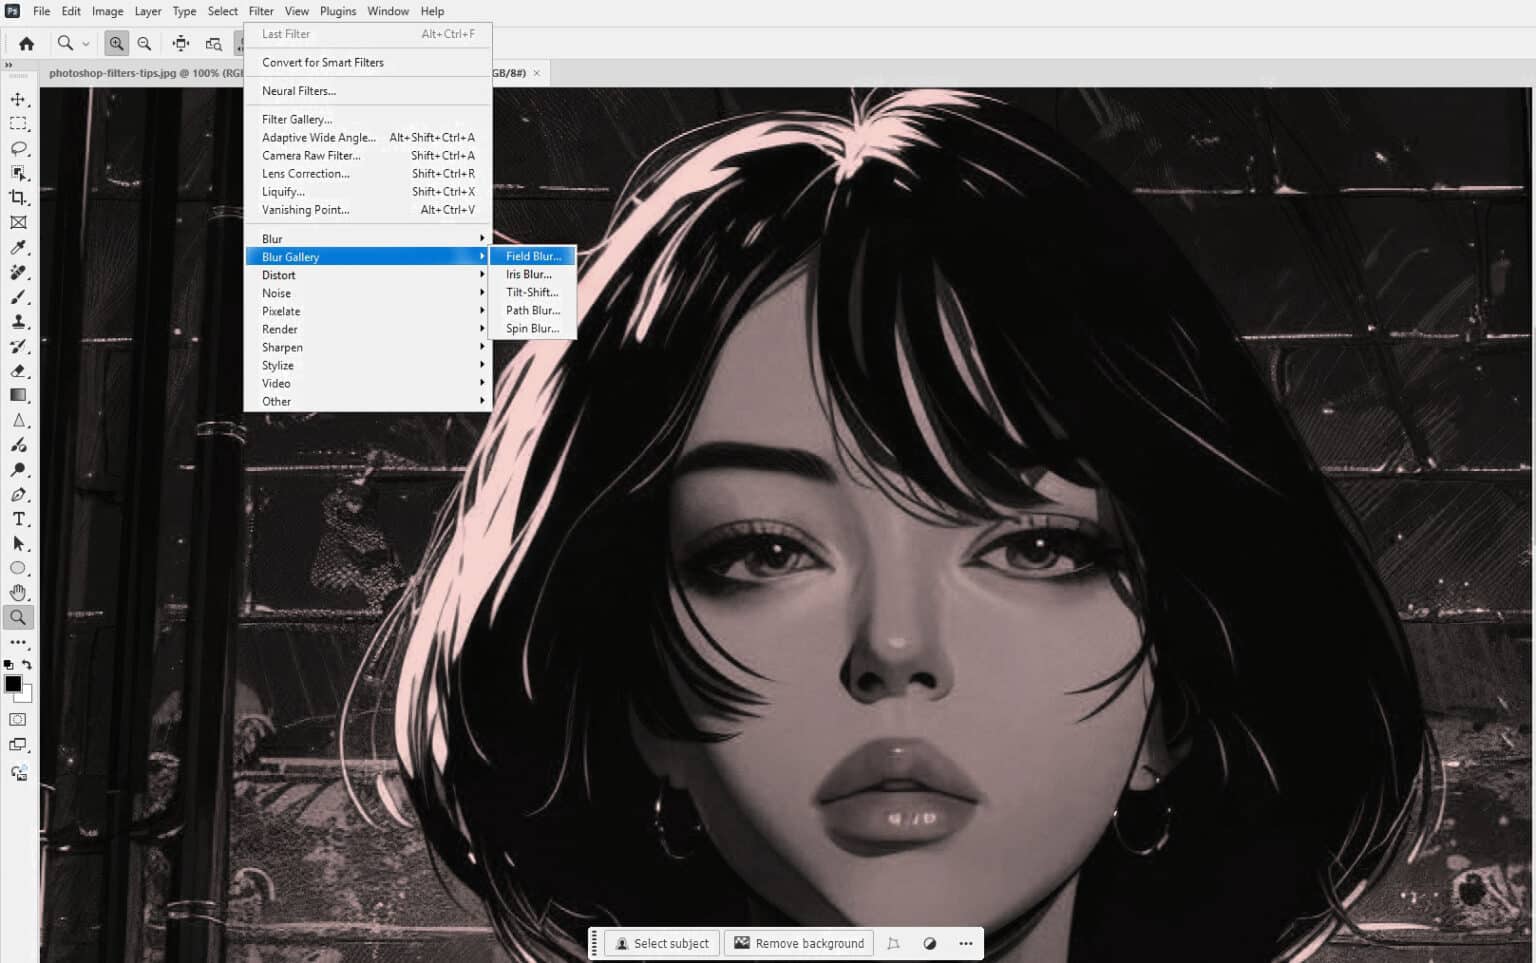Image resolution: width=1536 pixels, height=963 pixels.
Task: Open the search options dropdown arrow
Action: pos(87,43)
